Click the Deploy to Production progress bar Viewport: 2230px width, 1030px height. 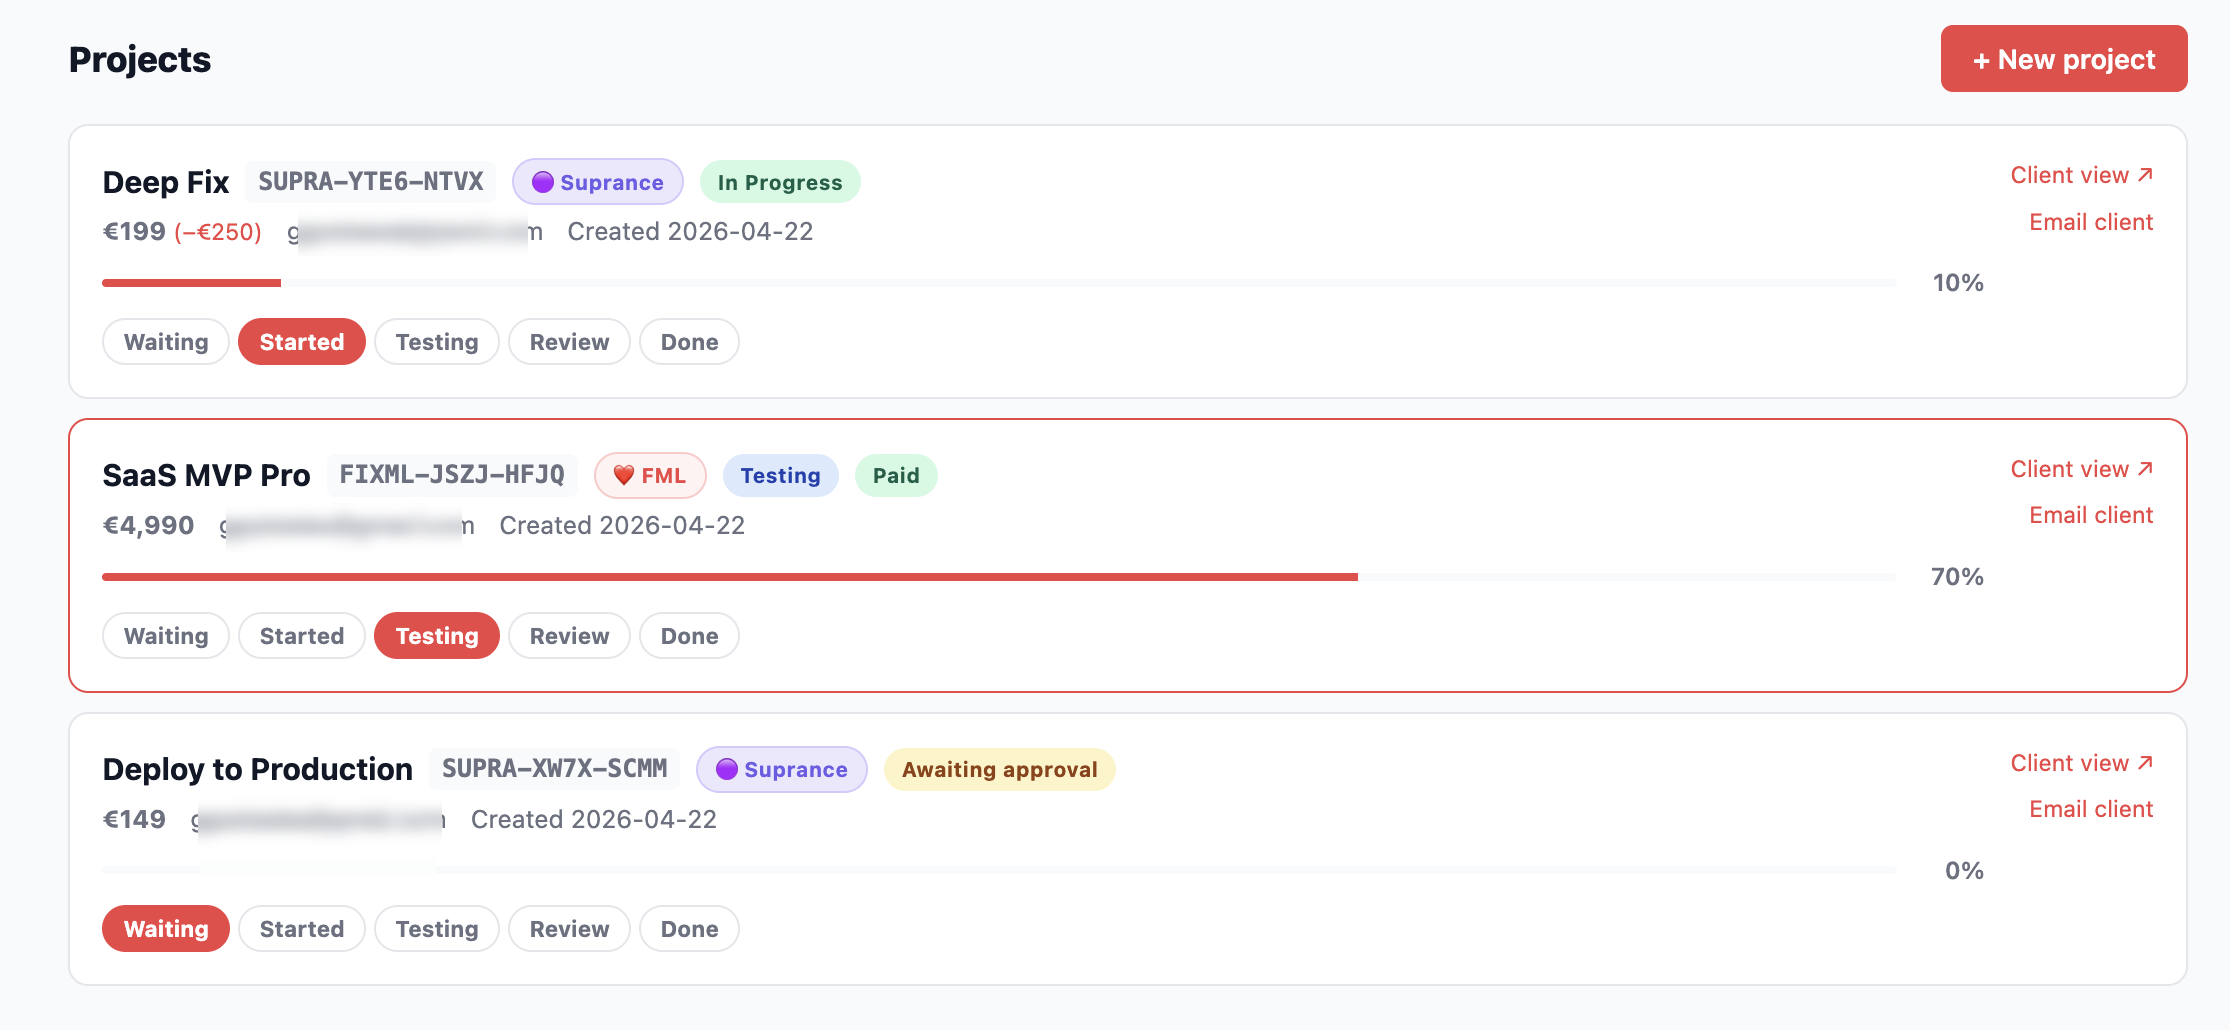tap(999, 870)
